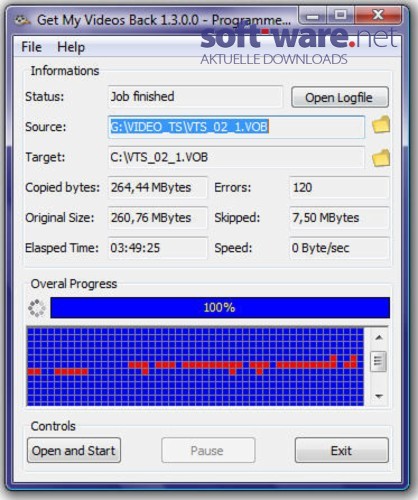Click the Target path field

tap(236, 157)
